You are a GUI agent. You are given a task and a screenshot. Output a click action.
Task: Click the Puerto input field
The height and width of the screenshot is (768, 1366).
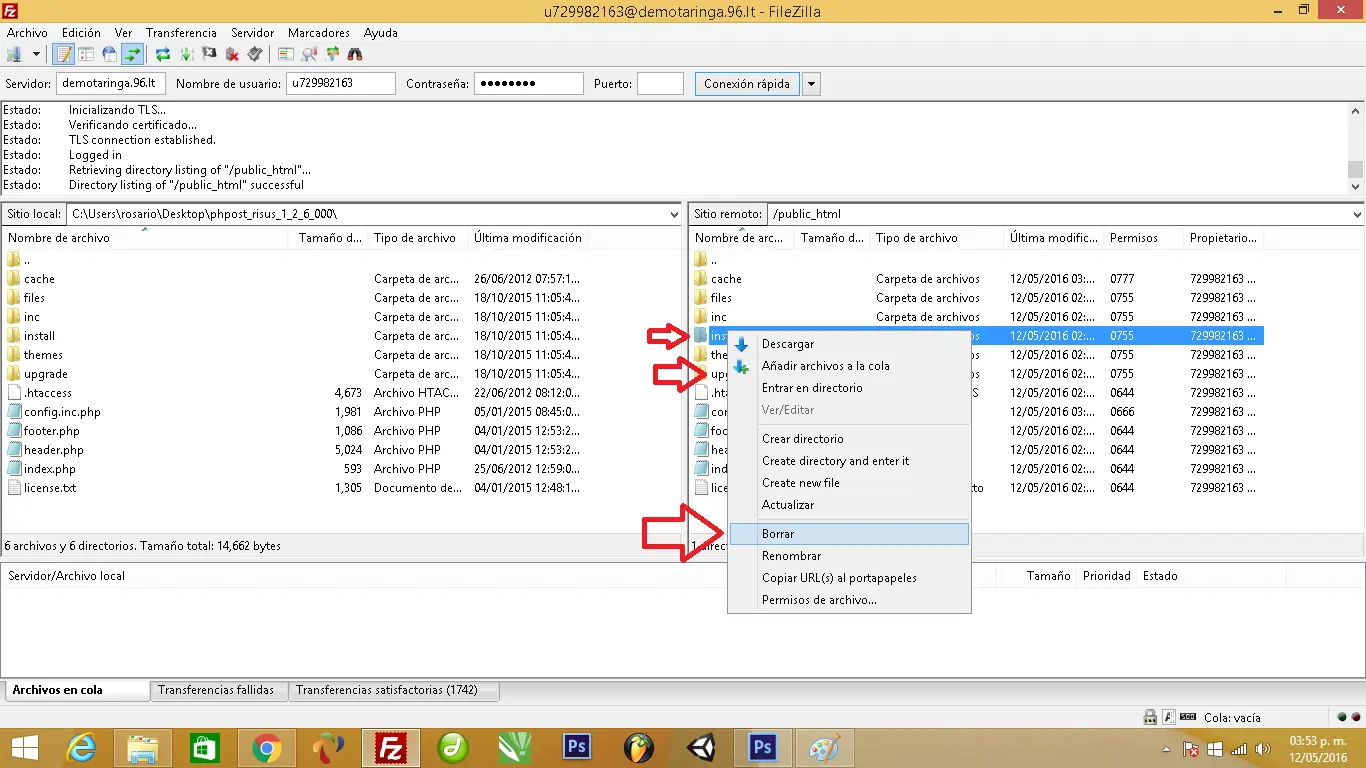(x=660, y=84)
